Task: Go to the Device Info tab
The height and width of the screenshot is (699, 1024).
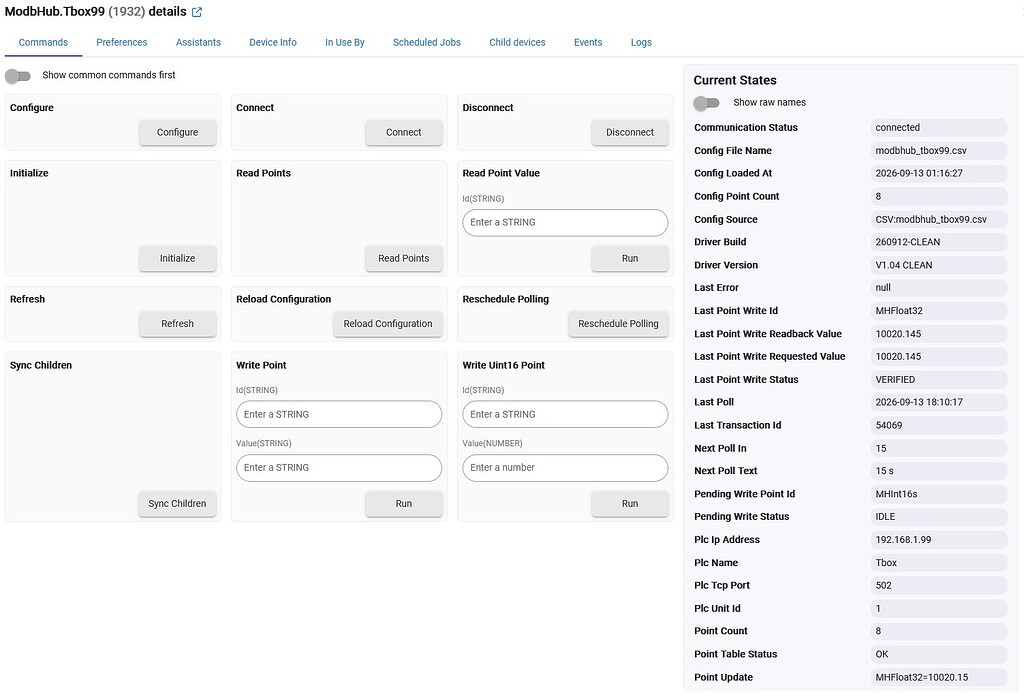Action: [273, 42]
